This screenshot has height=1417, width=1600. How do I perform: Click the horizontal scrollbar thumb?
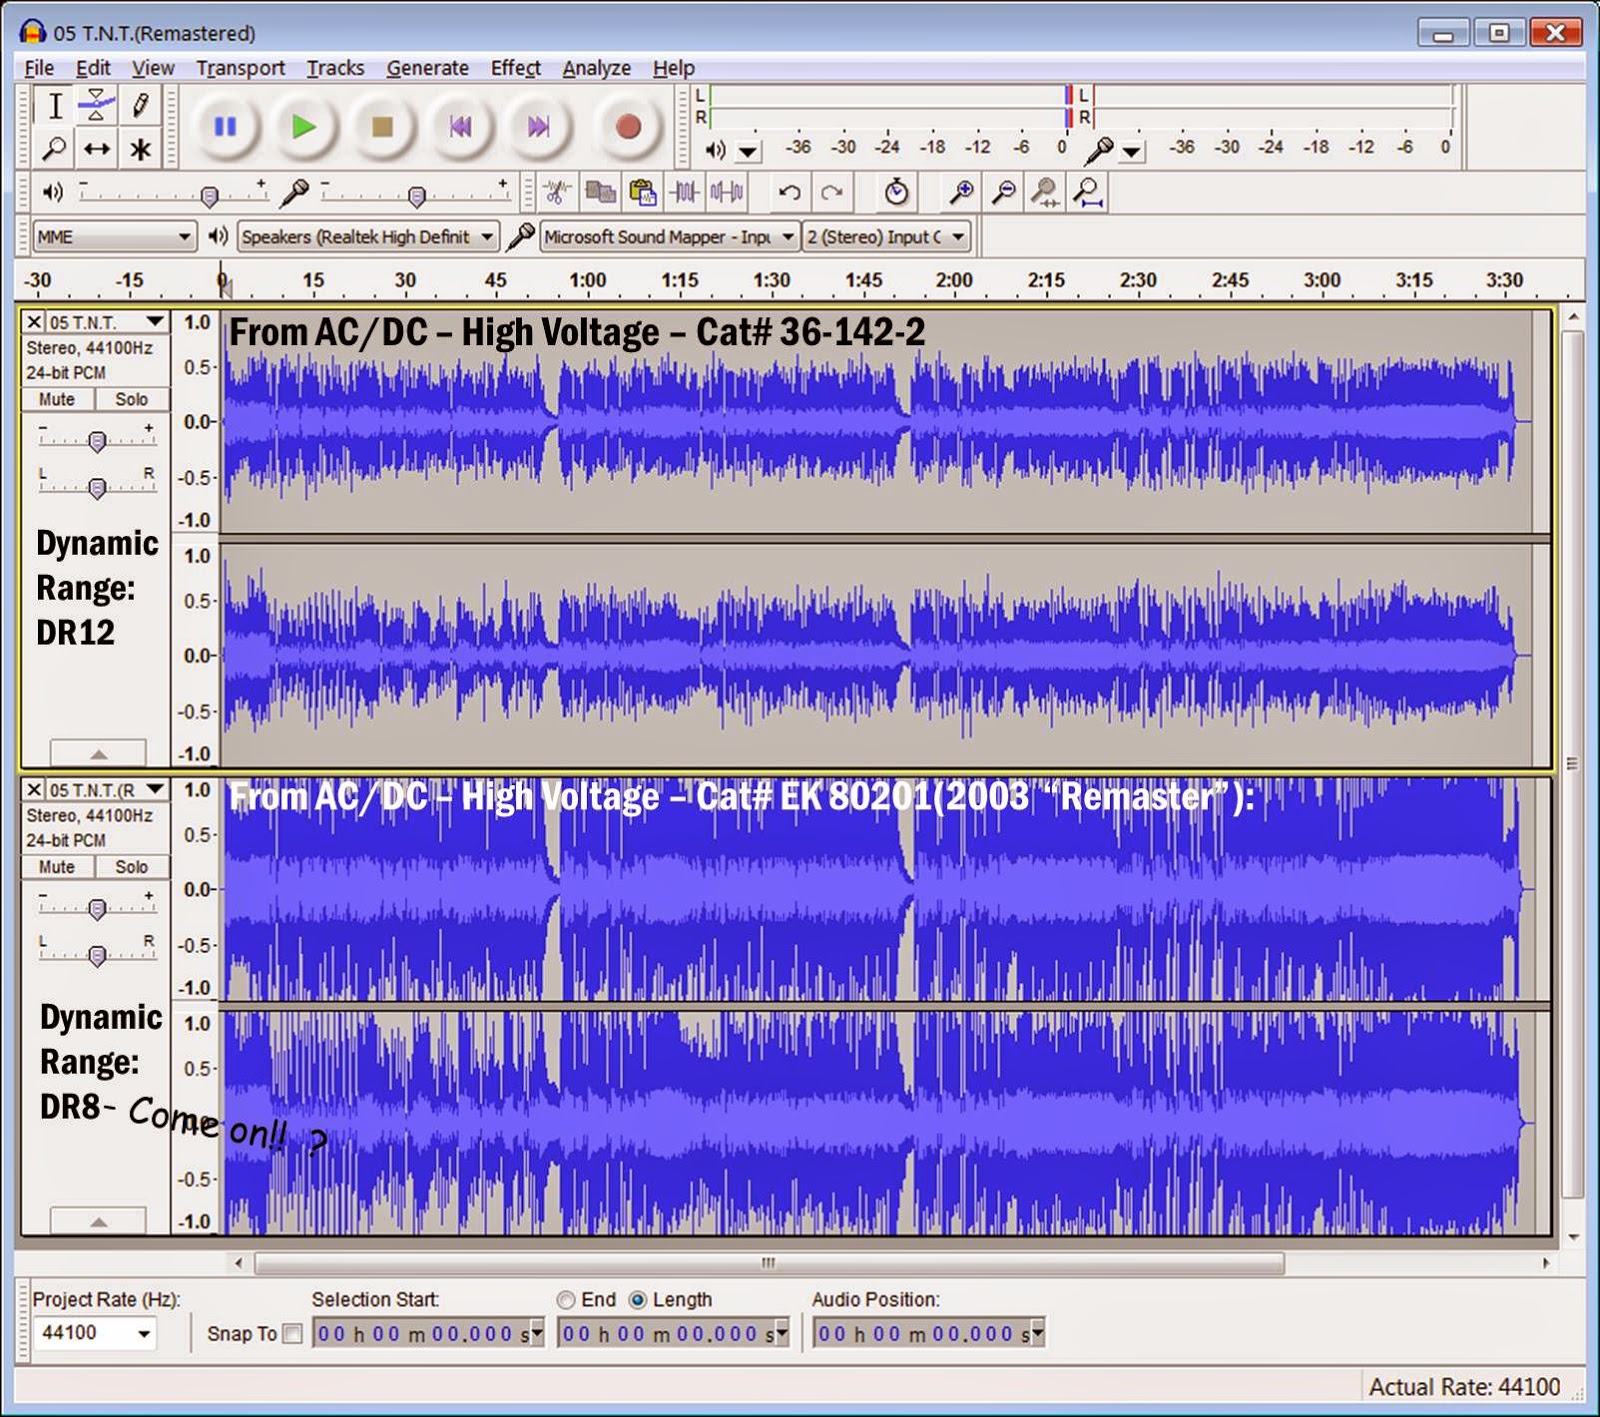[768, 1263]
